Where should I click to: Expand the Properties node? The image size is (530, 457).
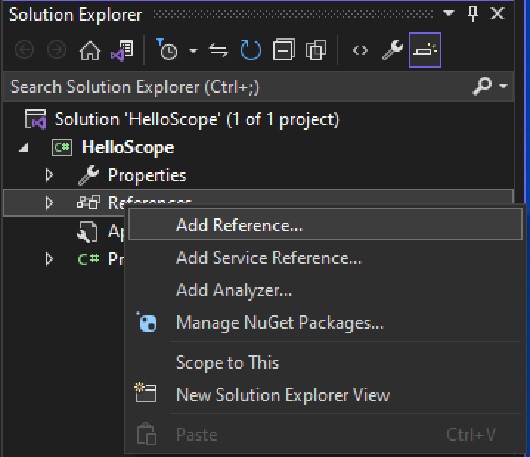pyautogui.click(x=49, y=175)
